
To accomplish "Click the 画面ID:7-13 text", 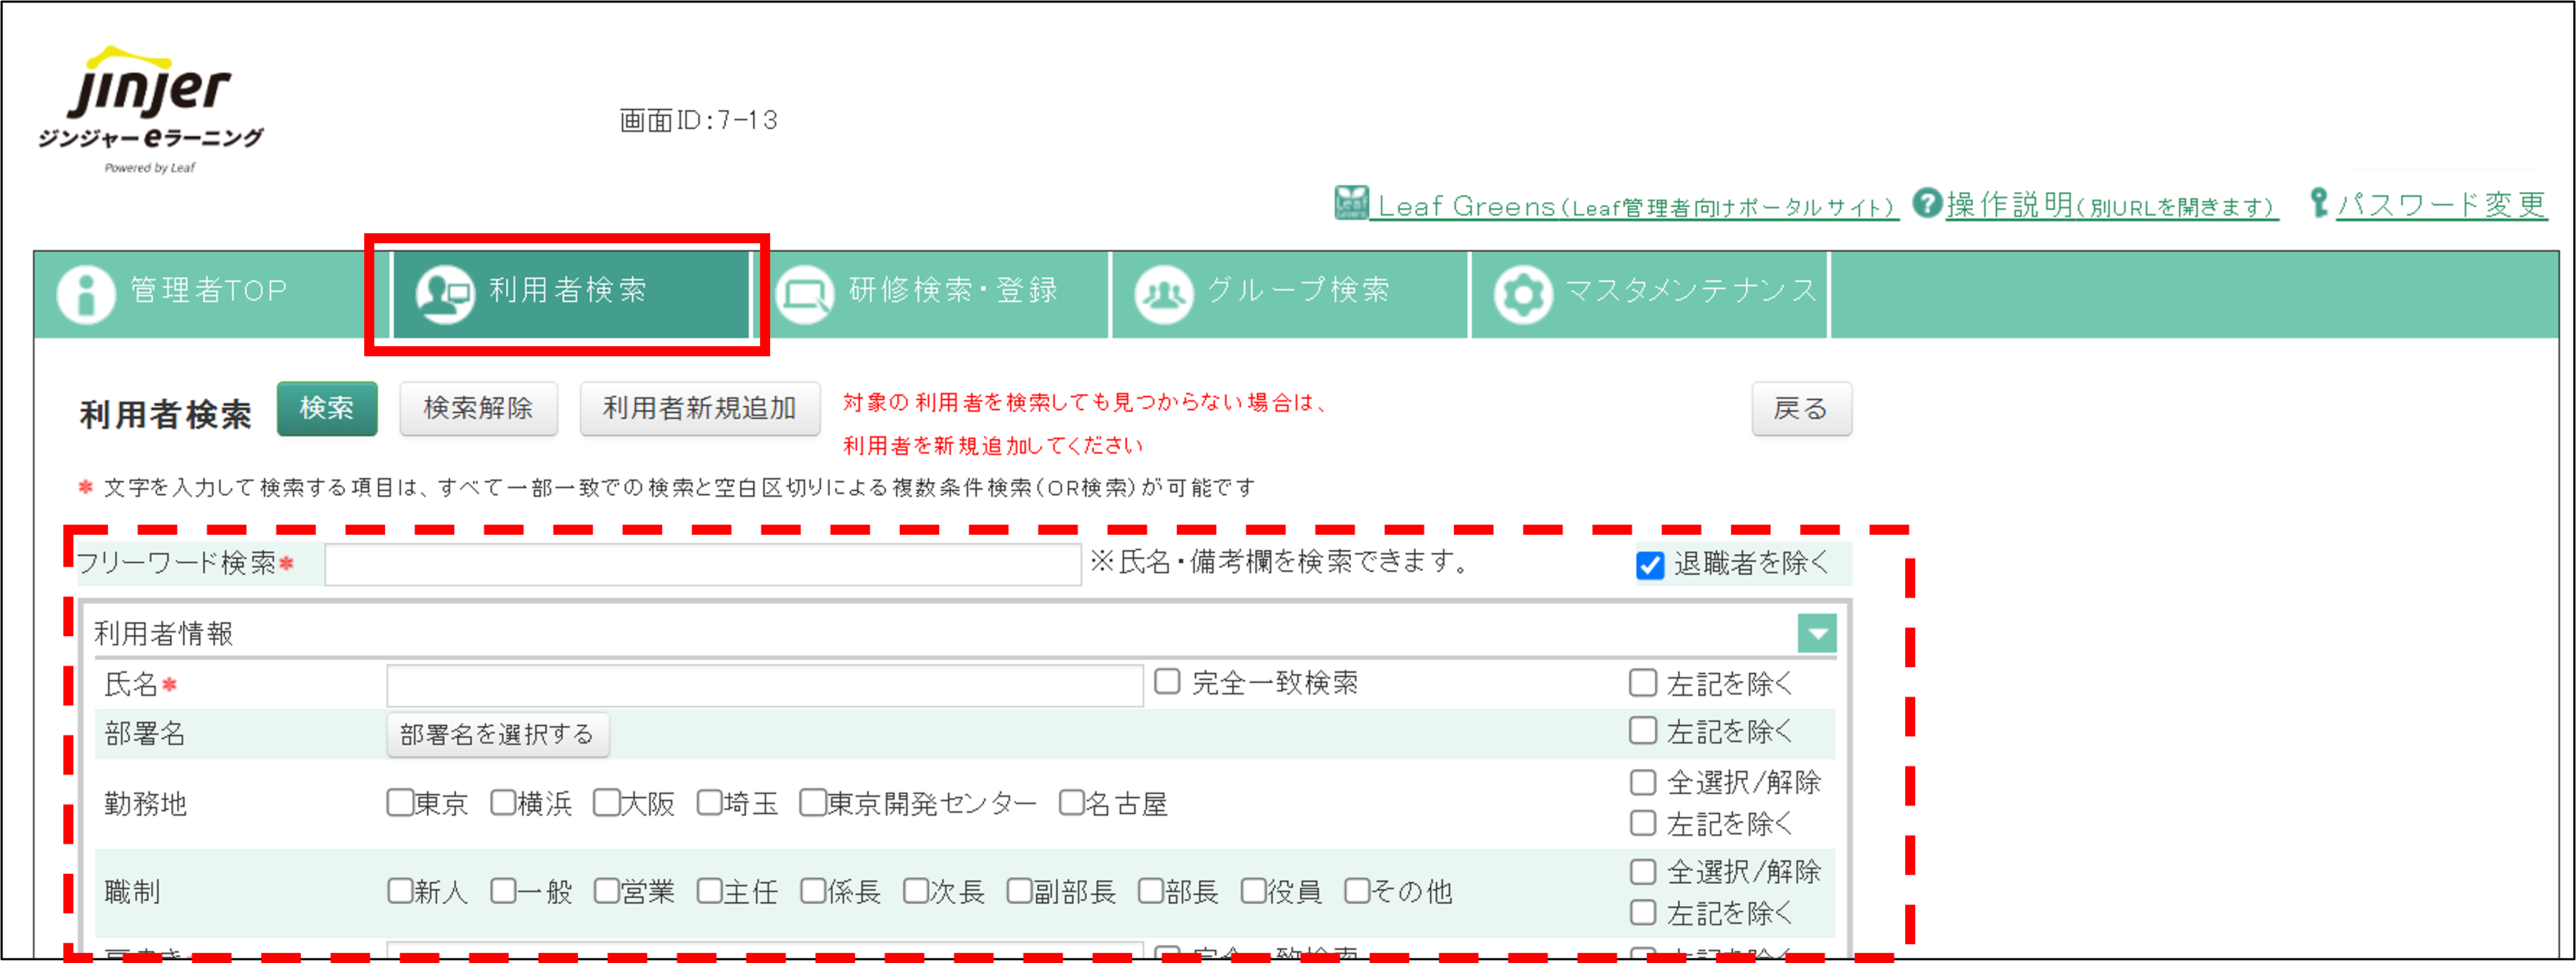I will [698, 121].
